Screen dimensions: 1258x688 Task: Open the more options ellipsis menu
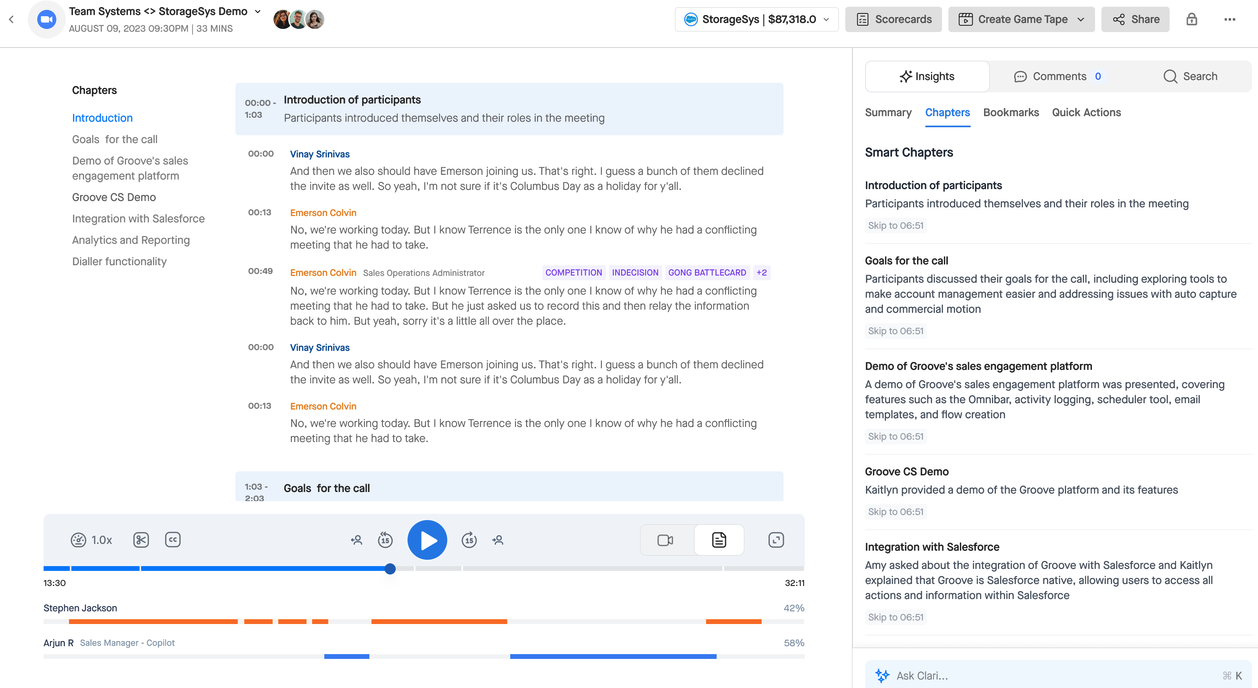click(x=1230, y=19)
